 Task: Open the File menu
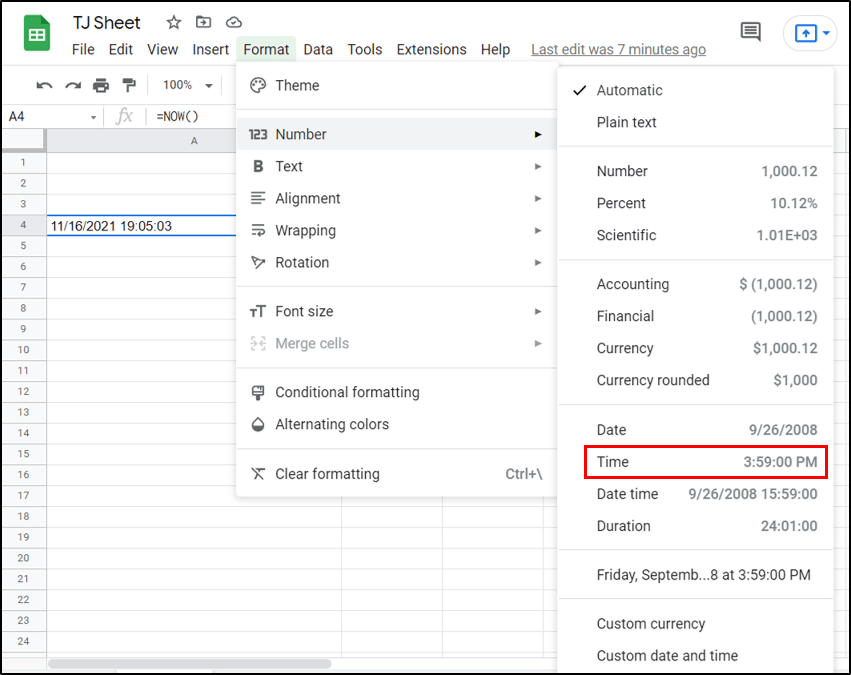(83, 49)
